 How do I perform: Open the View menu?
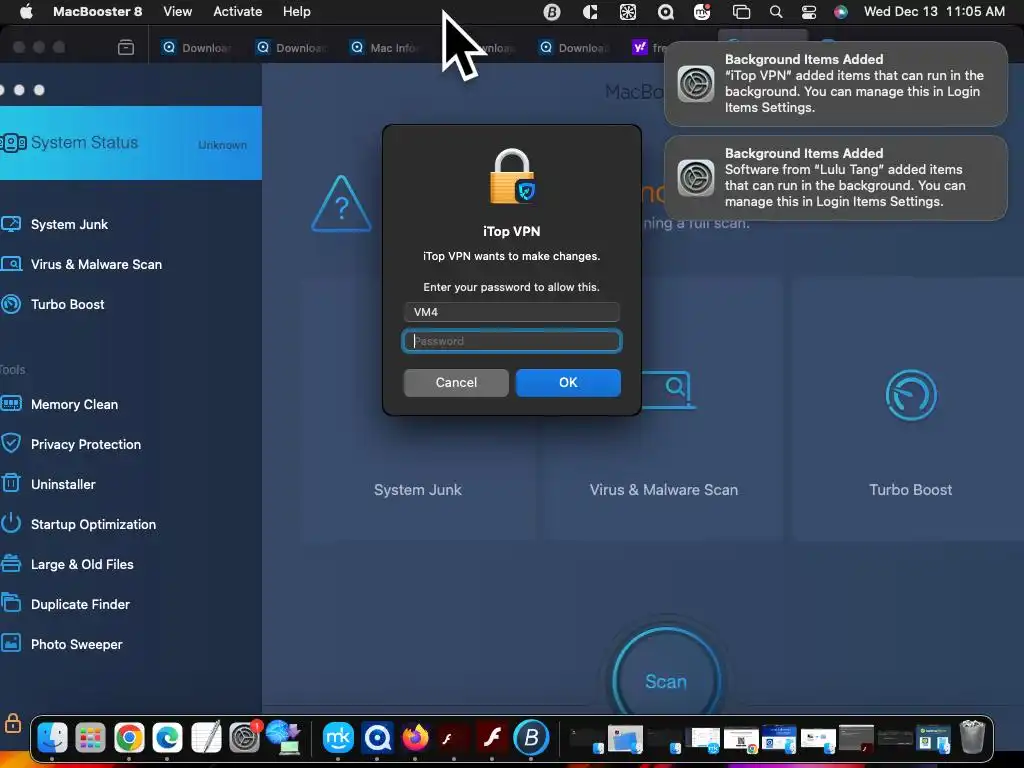click(178, 12)
